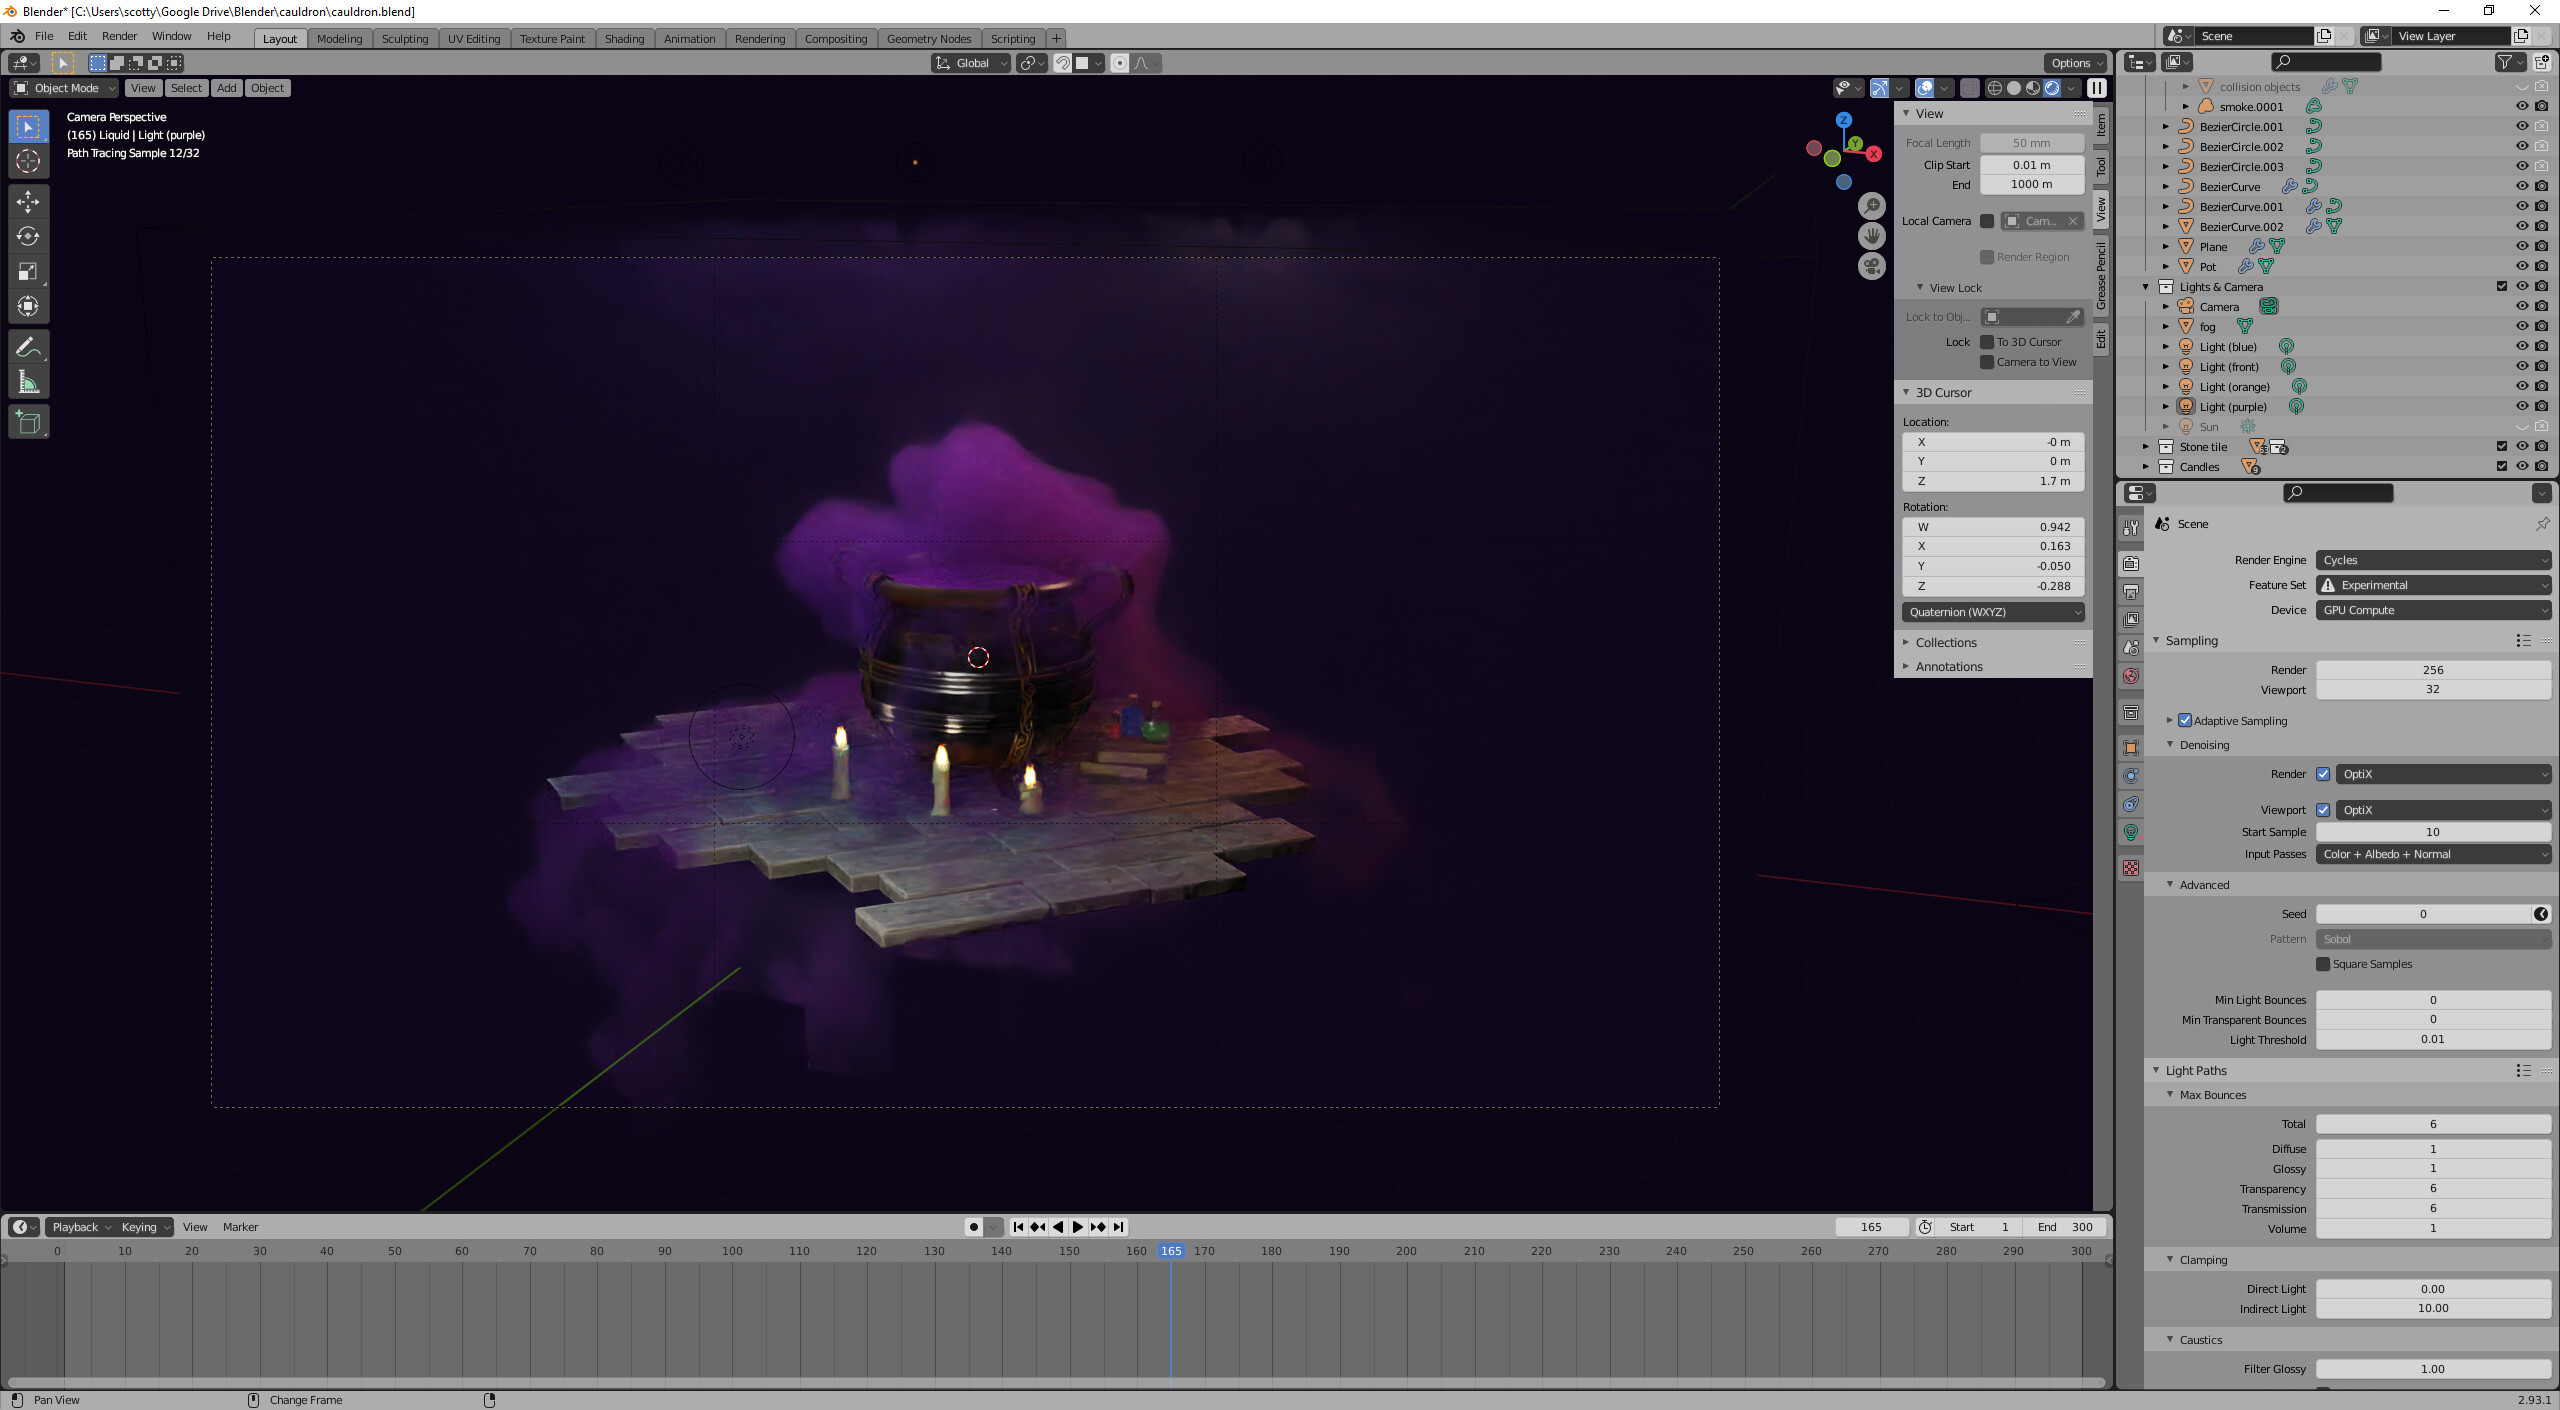Select the Cursor tool in the toolbar

coord(28,161)
